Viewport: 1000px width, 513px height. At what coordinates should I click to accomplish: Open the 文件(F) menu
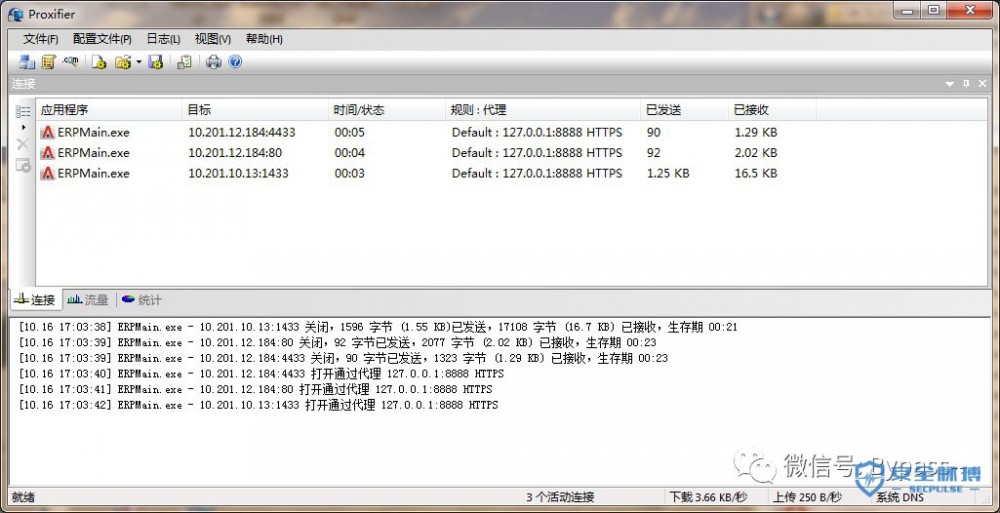pos(41,39)
